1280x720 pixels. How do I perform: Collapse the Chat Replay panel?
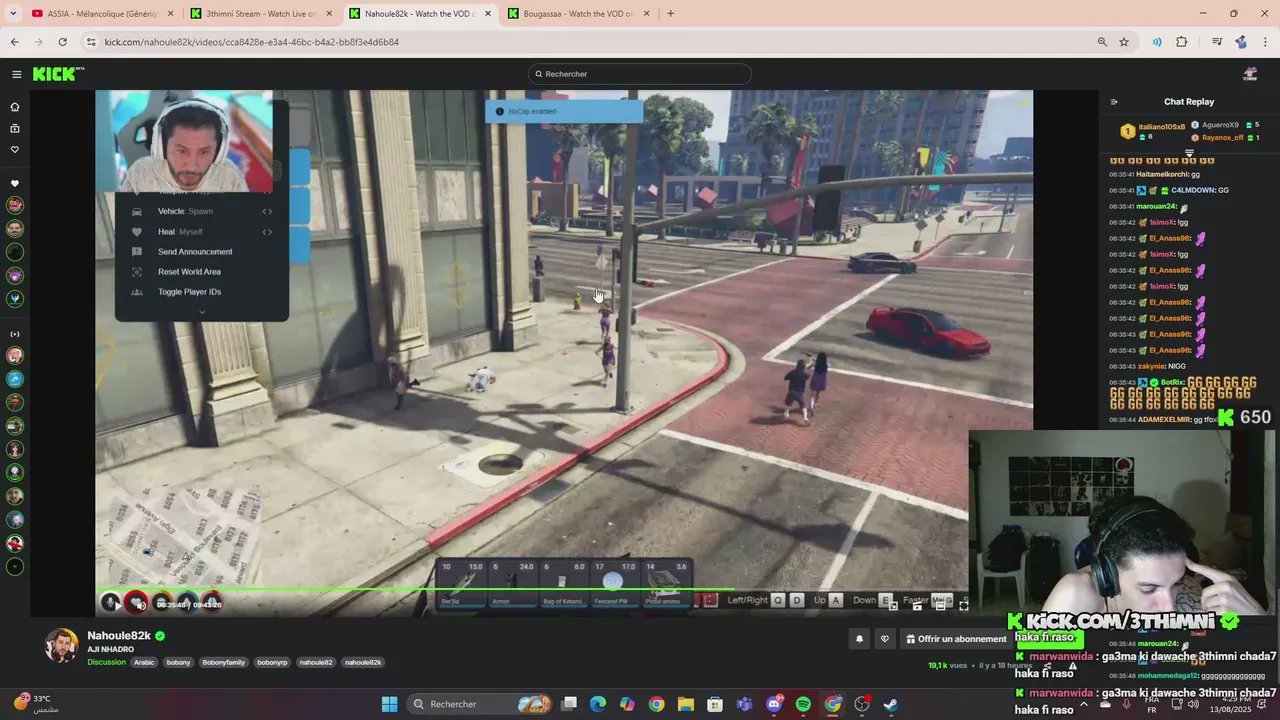click(x=1114, y=101)
